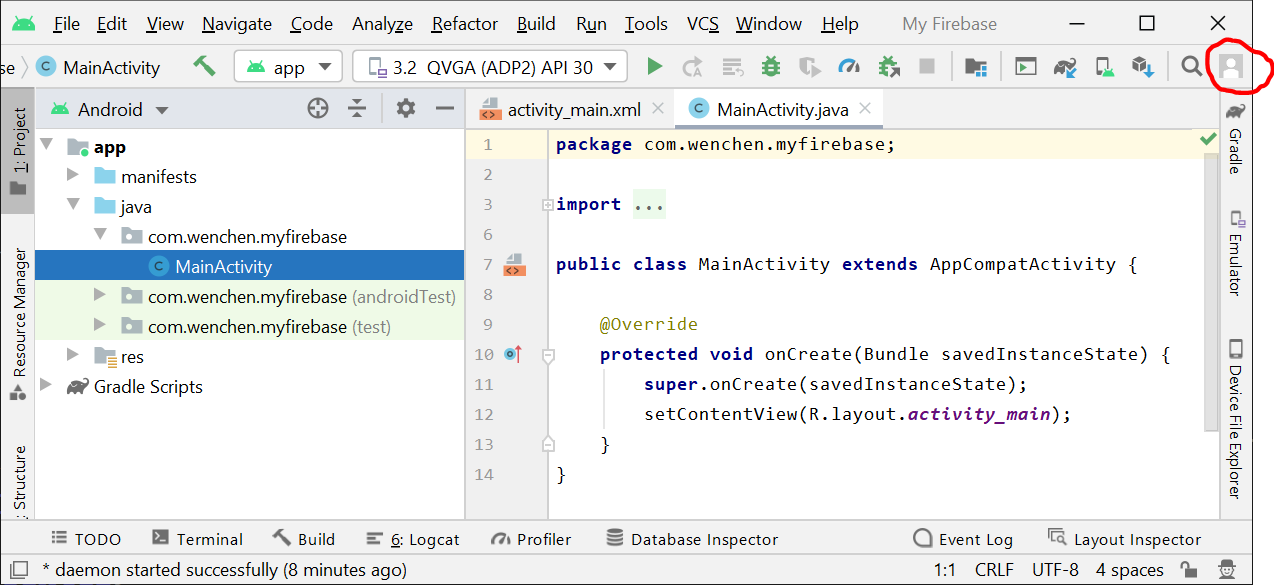Open the app run configuration dropdown
This screenshot has height=585, width=1274.
click(288, 67)
